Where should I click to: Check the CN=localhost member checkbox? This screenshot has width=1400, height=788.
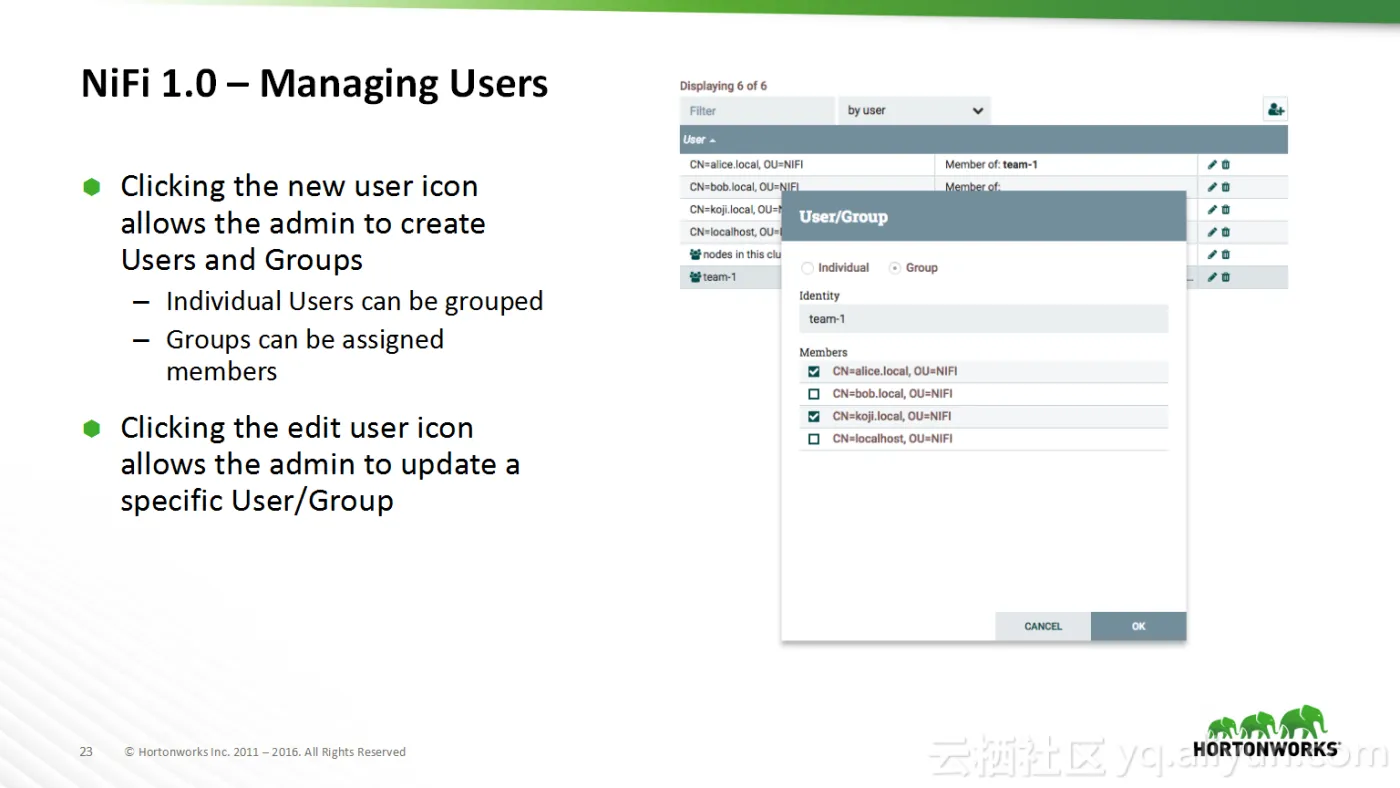point(814,439)
